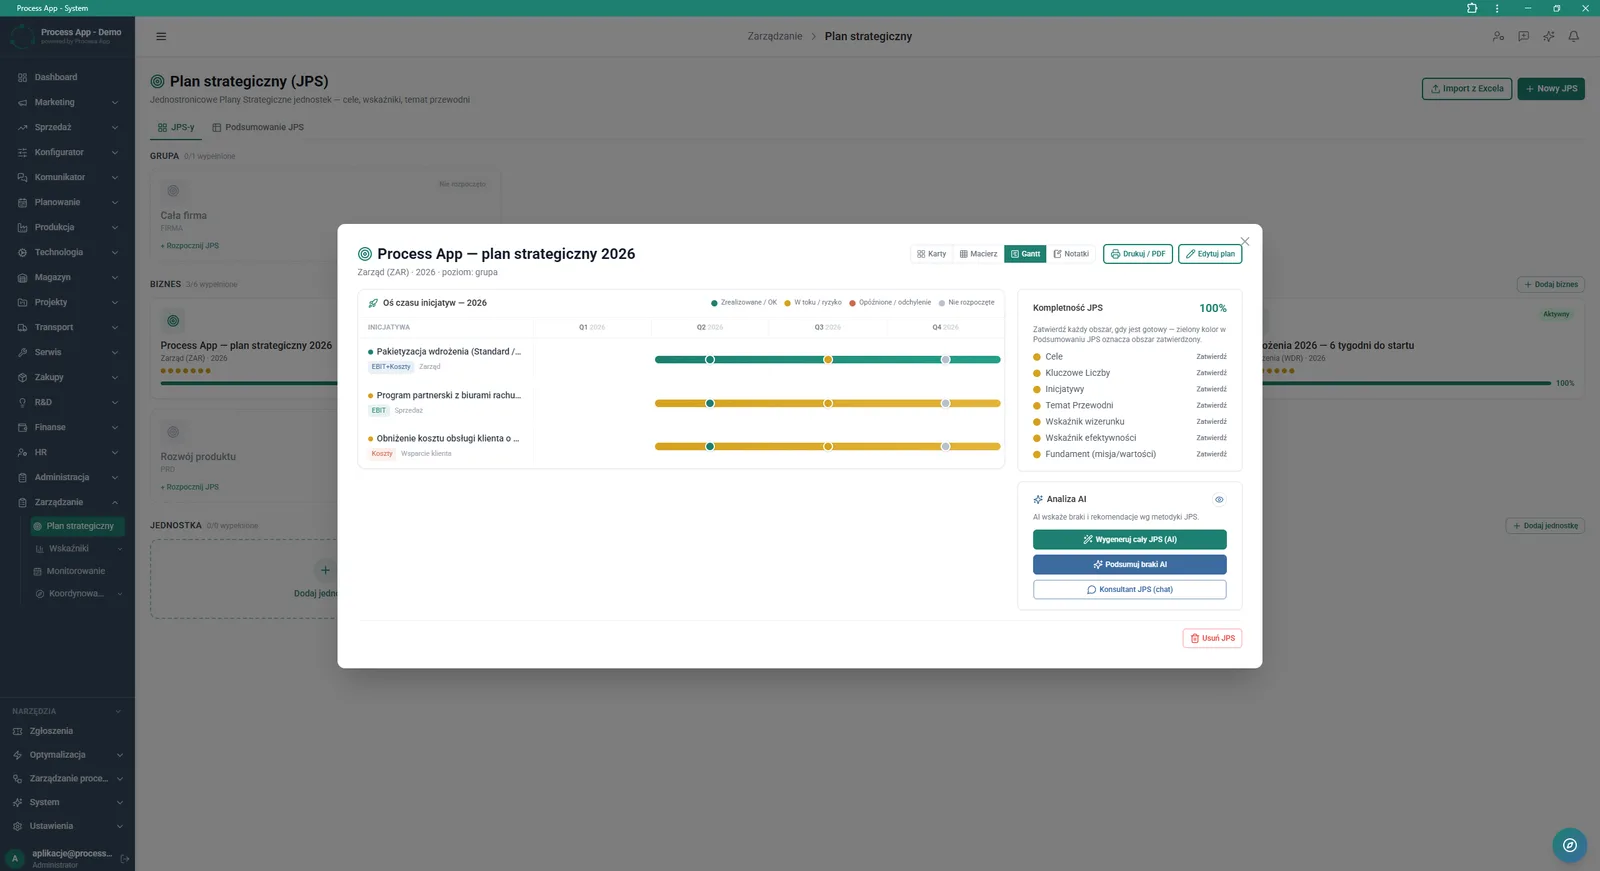Select the Gantt view tab
Screen dimensions: 1600x871
(x=1025, y=254)
